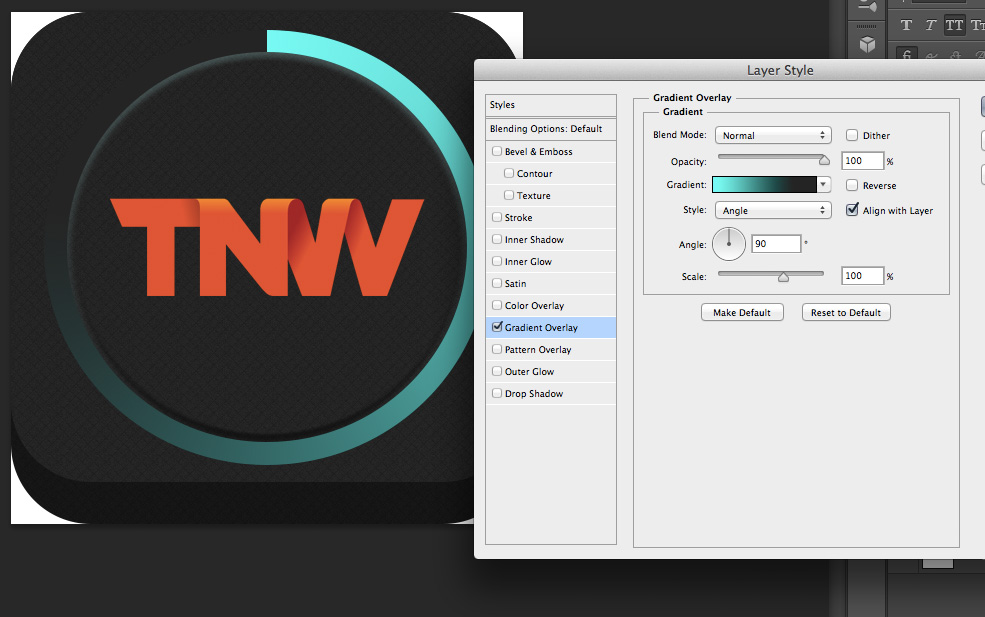This screenshot has height=617, width=985.
Task: Open the Blend Mode Normal dropdown
Action: 773,135
